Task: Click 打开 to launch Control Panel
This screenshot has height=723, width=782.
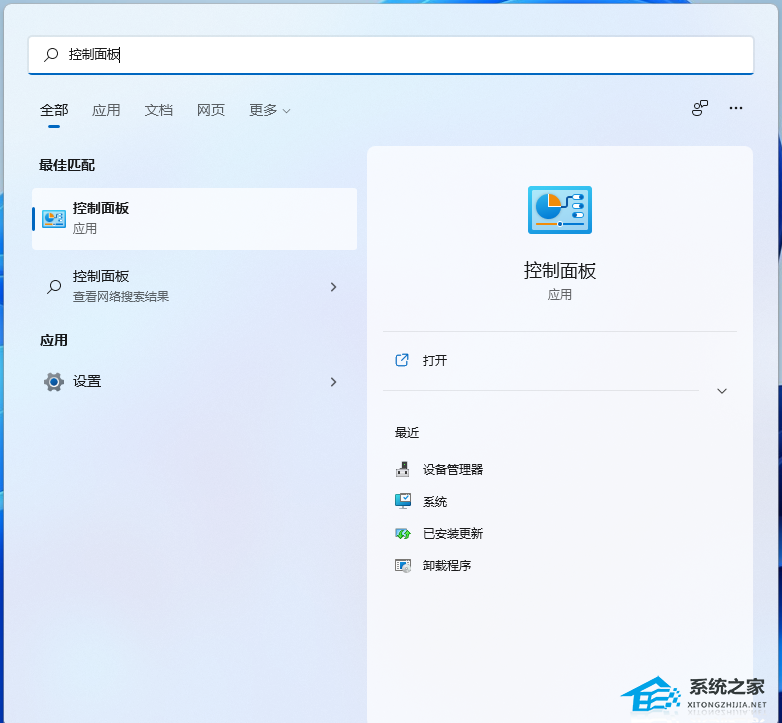Action: pos(435,360)
